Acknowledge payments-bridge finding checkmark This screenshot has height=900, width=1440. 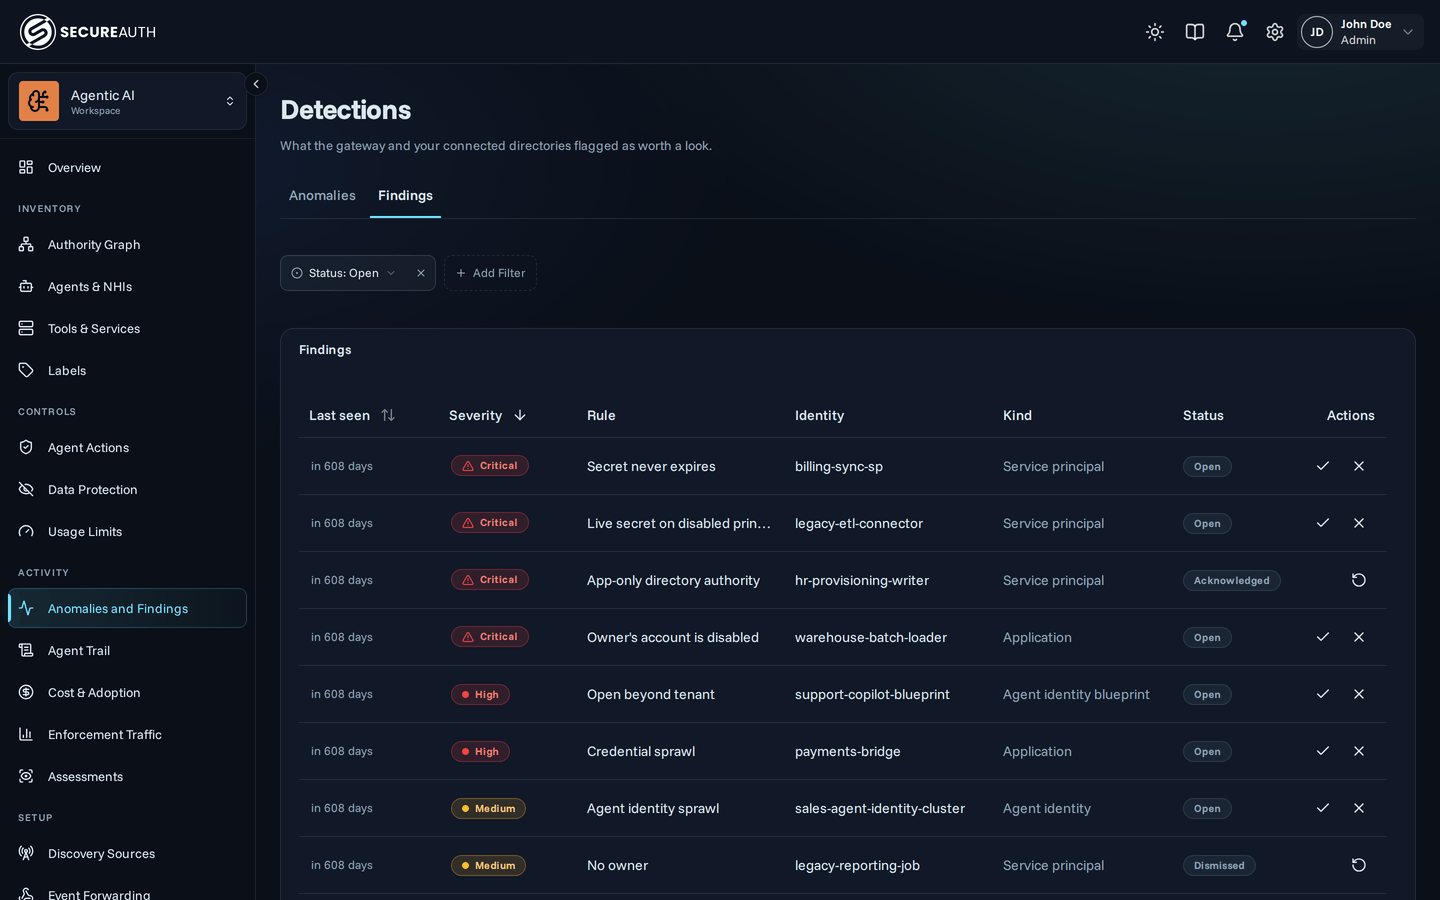[1323, 751]
